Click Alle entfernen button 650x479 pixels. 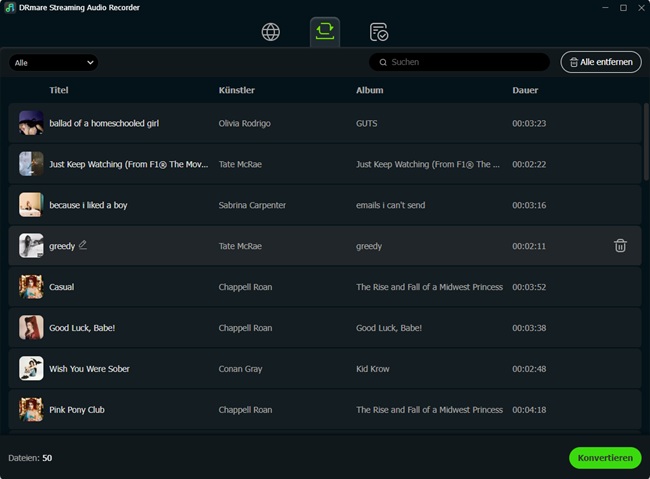click(x=601, y=62)
